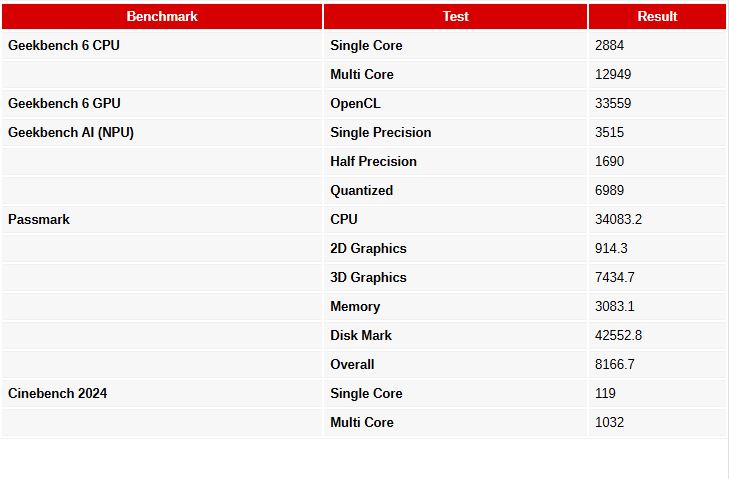Screen dimensions: 729x479
Task: Click the Test column header
Action: 455,16
